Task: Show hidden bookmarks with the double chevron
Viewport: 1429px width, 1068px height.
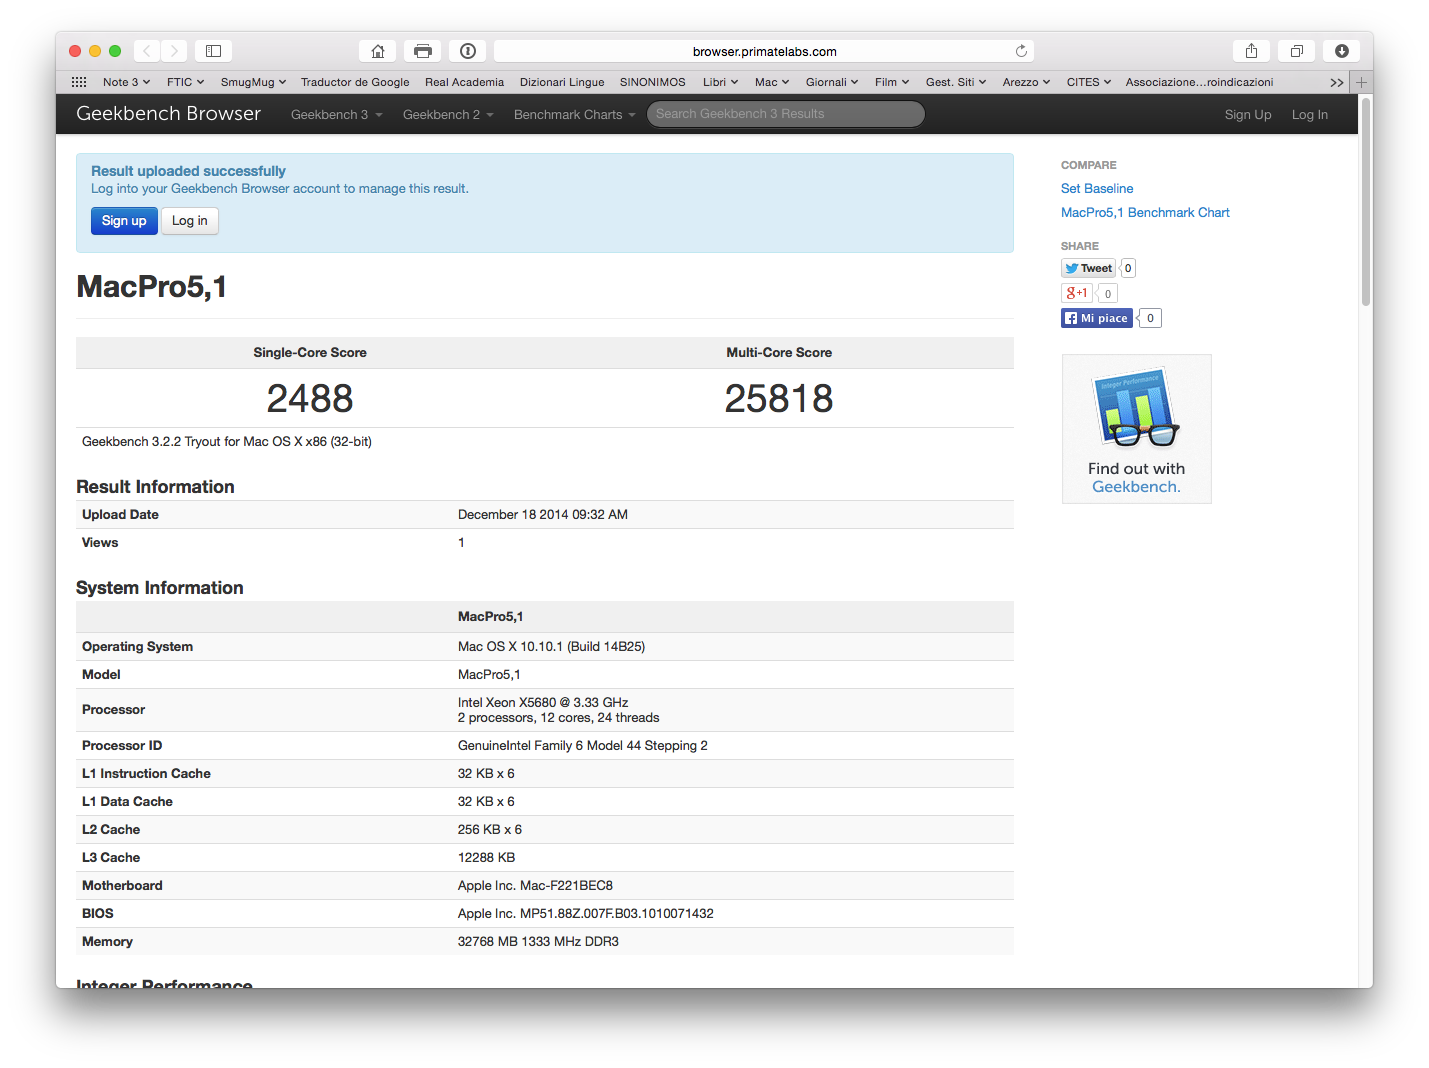Action: [1336, 83]
